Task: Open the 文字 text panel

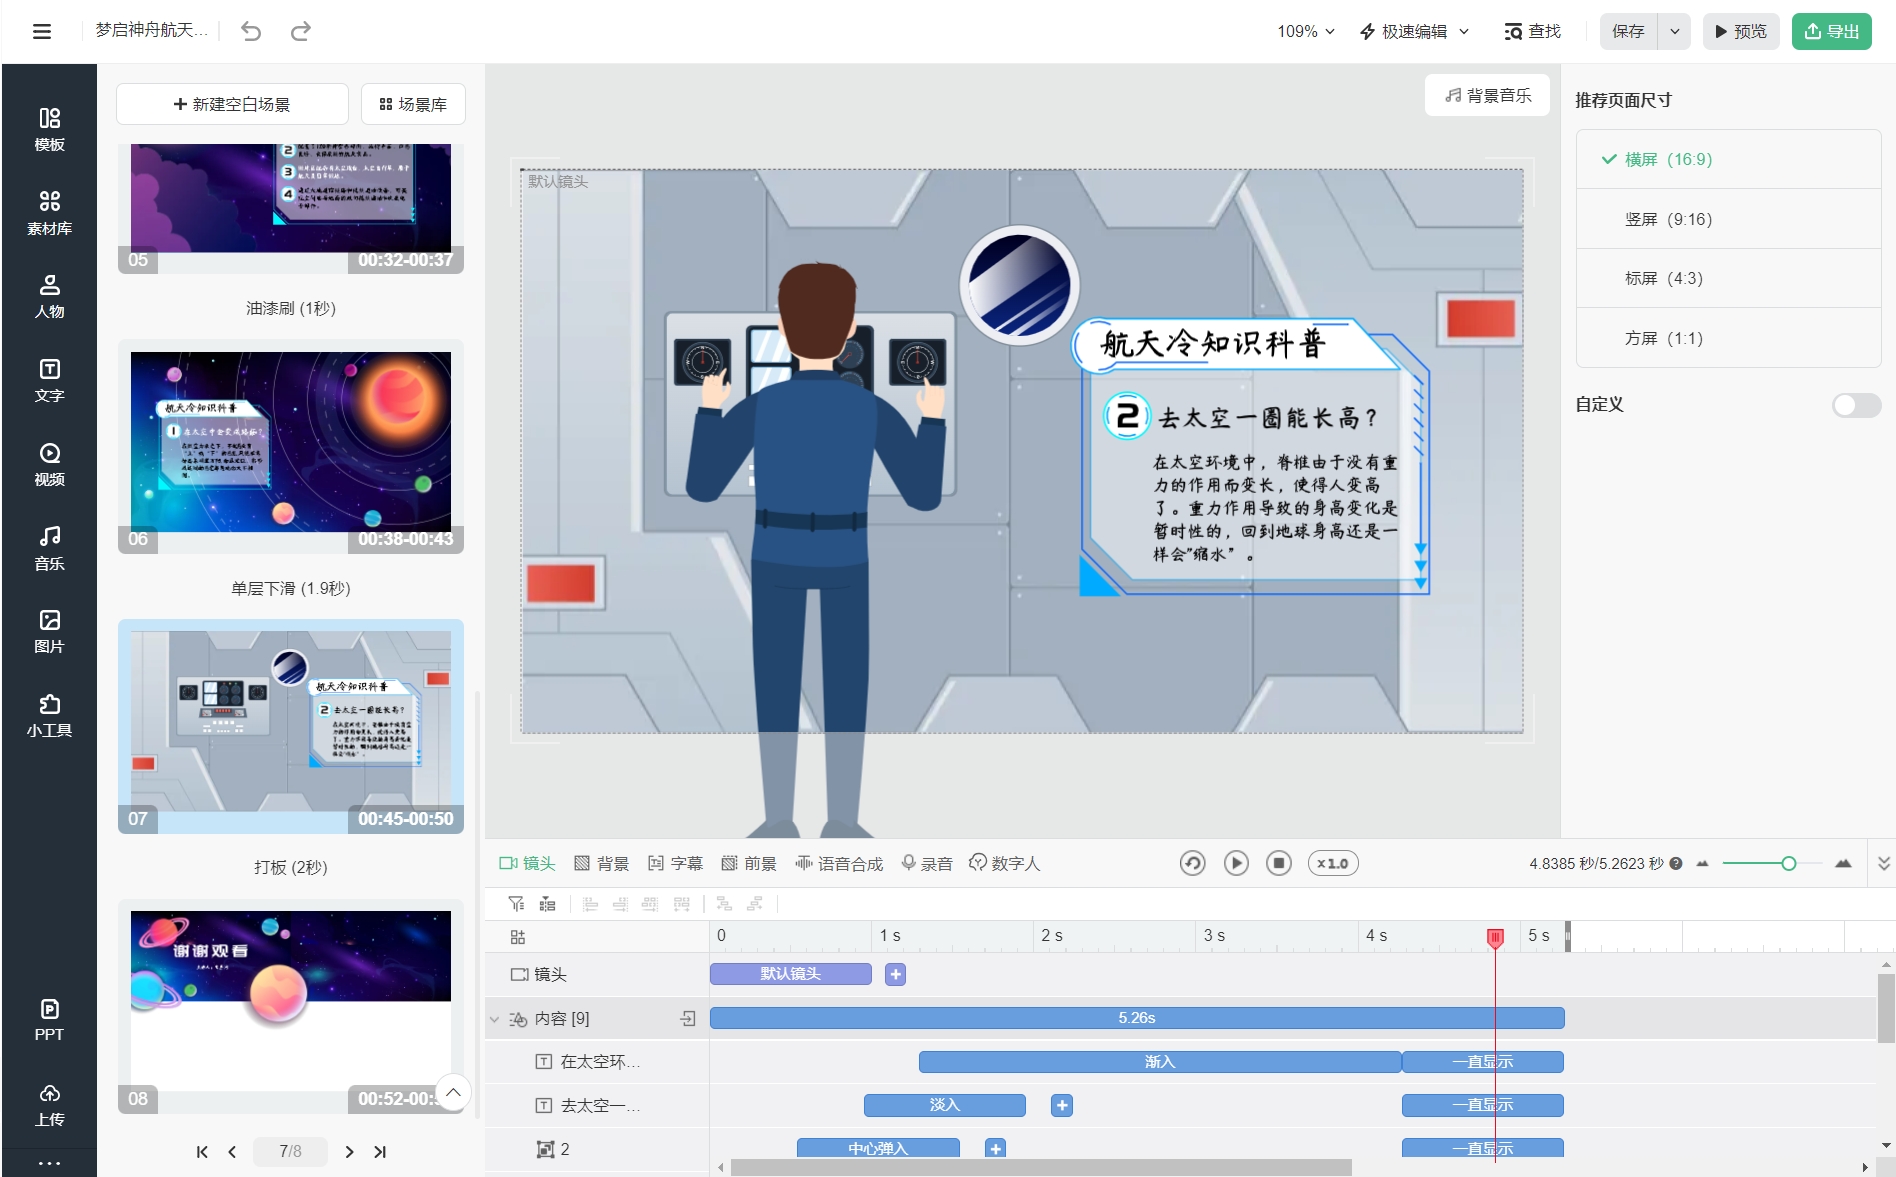Action: point(49,380)
